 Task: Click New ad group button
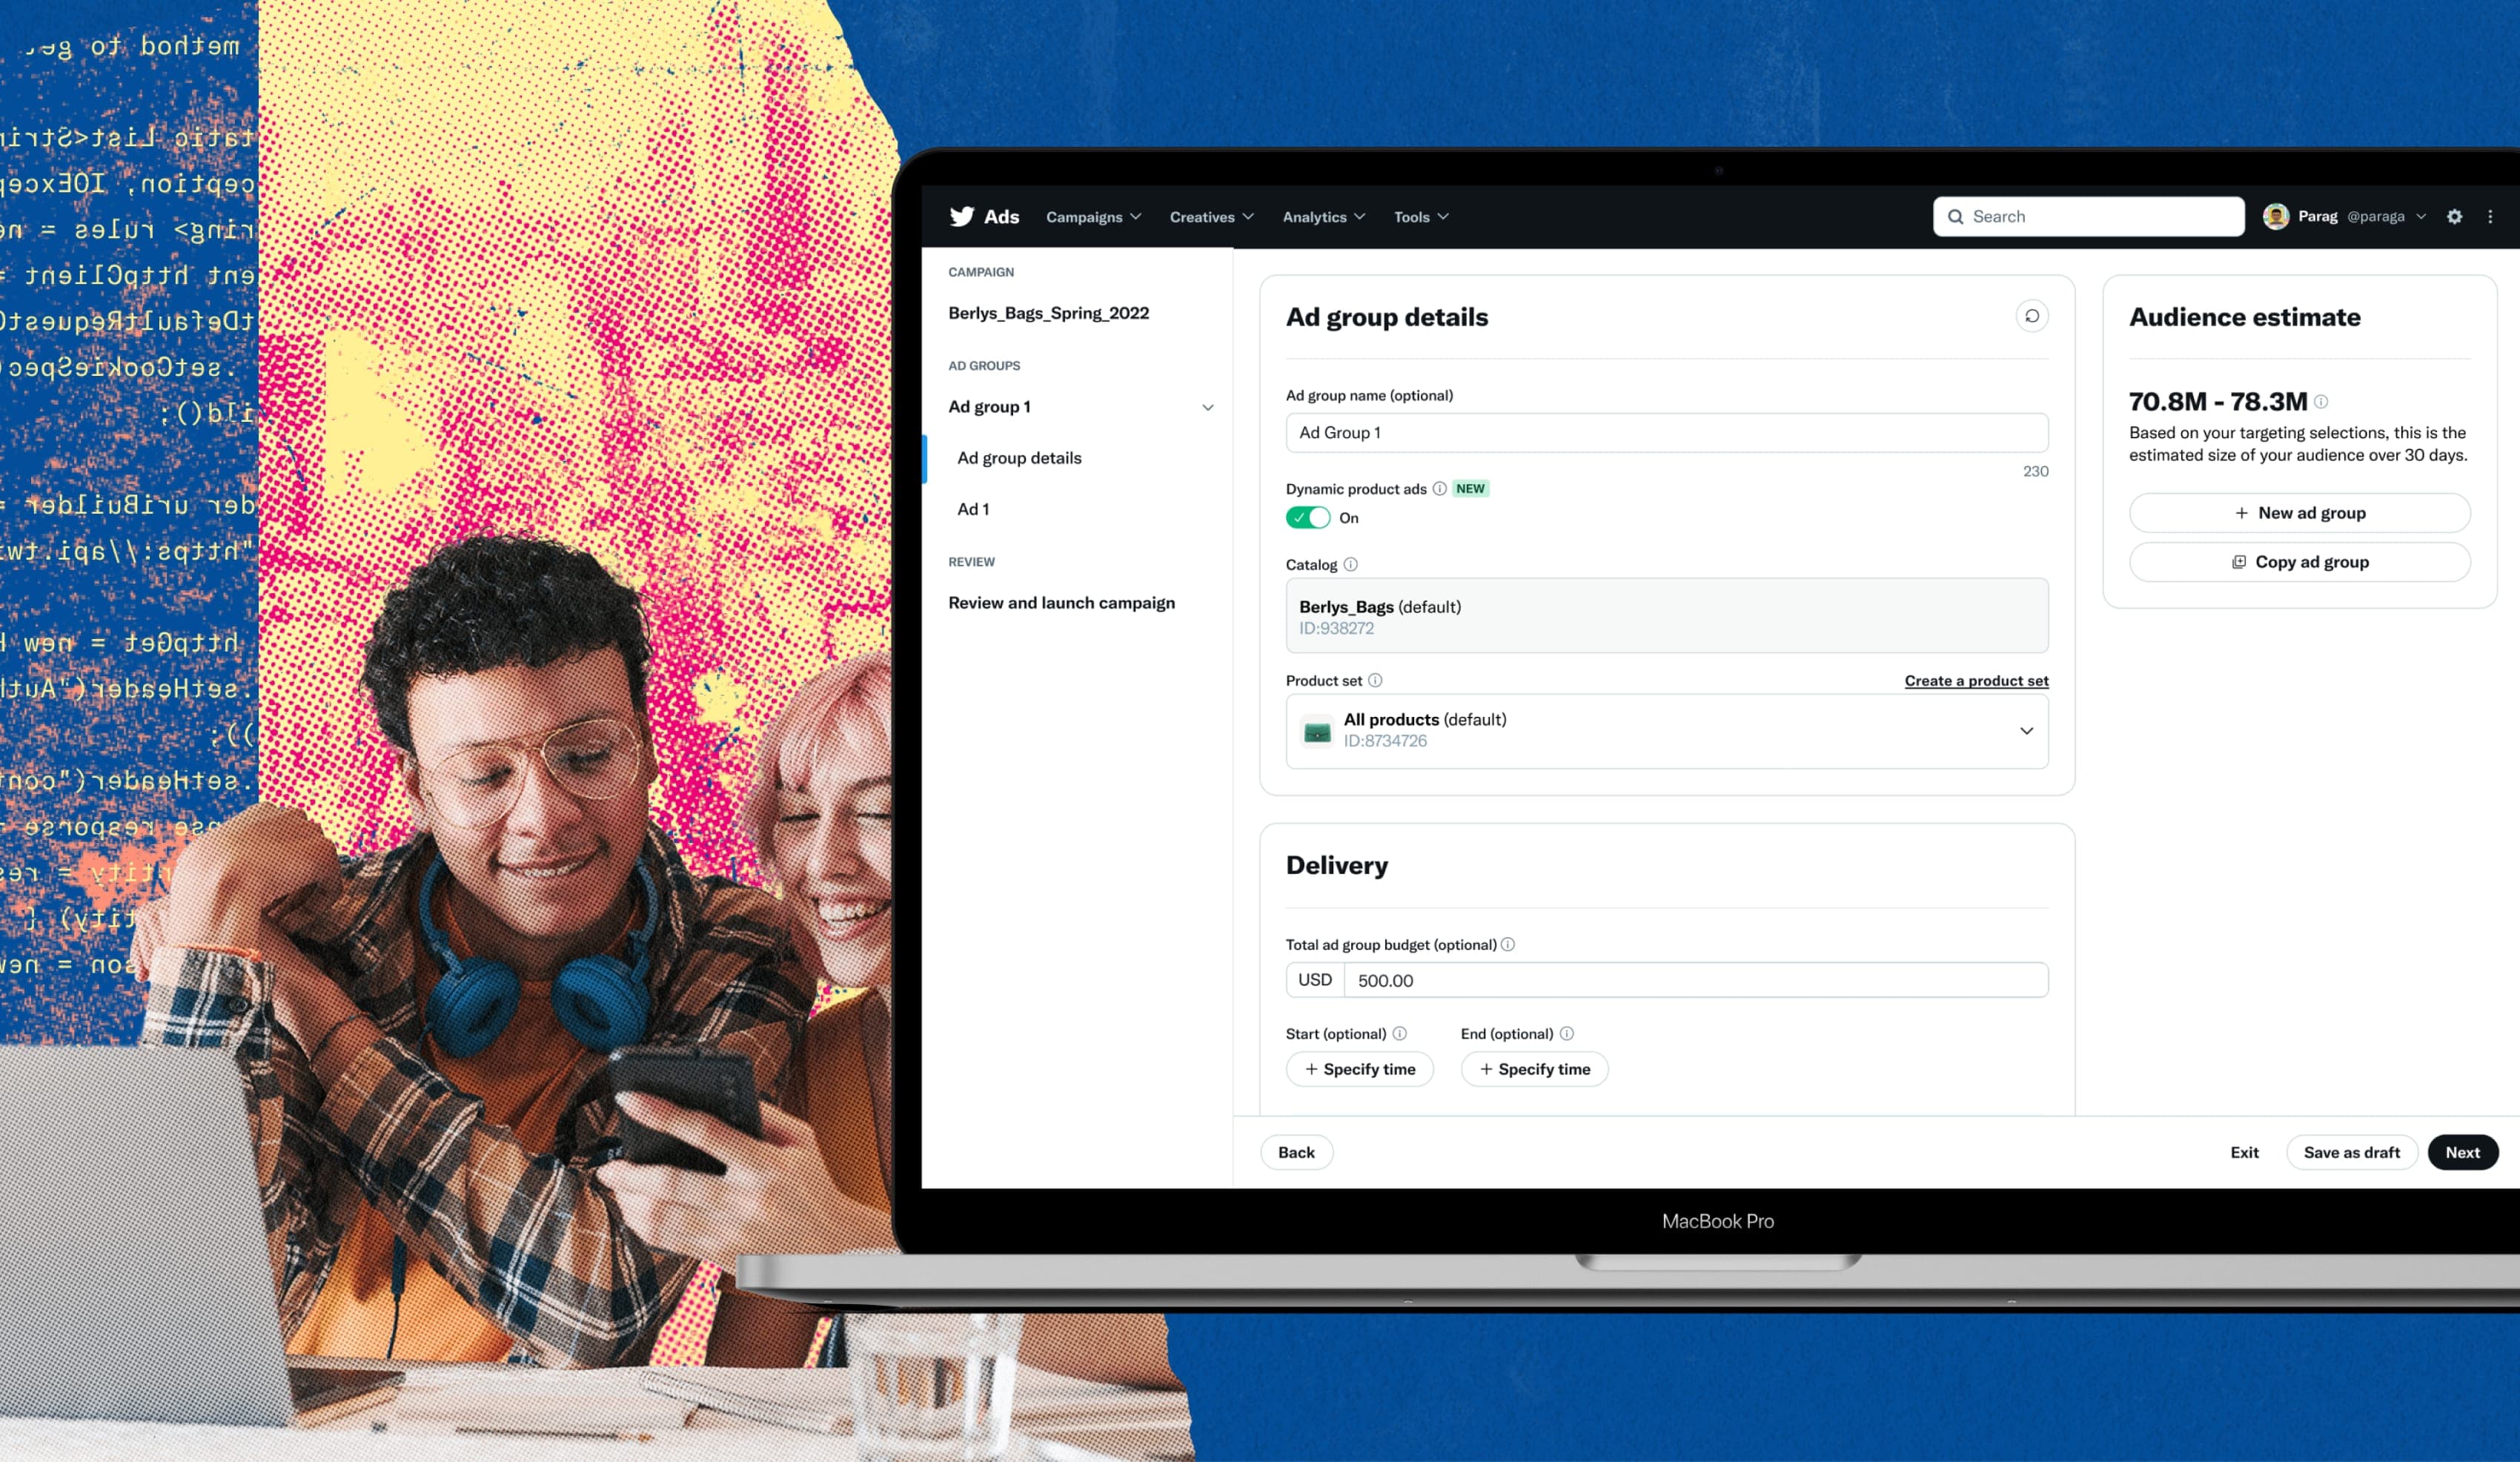click(2299, 512)
